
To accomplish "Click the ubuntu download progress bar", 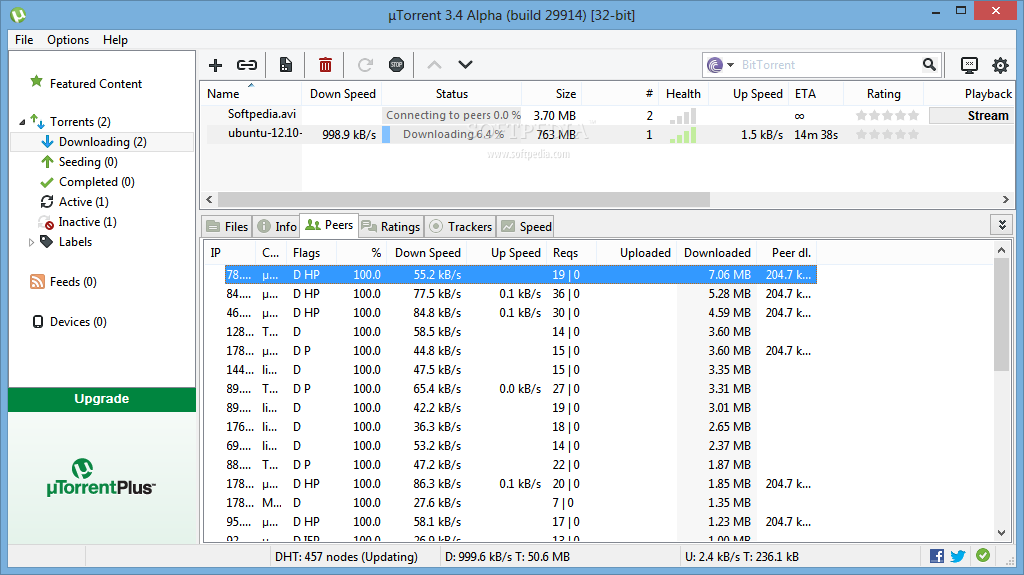I will click(452, 134).
